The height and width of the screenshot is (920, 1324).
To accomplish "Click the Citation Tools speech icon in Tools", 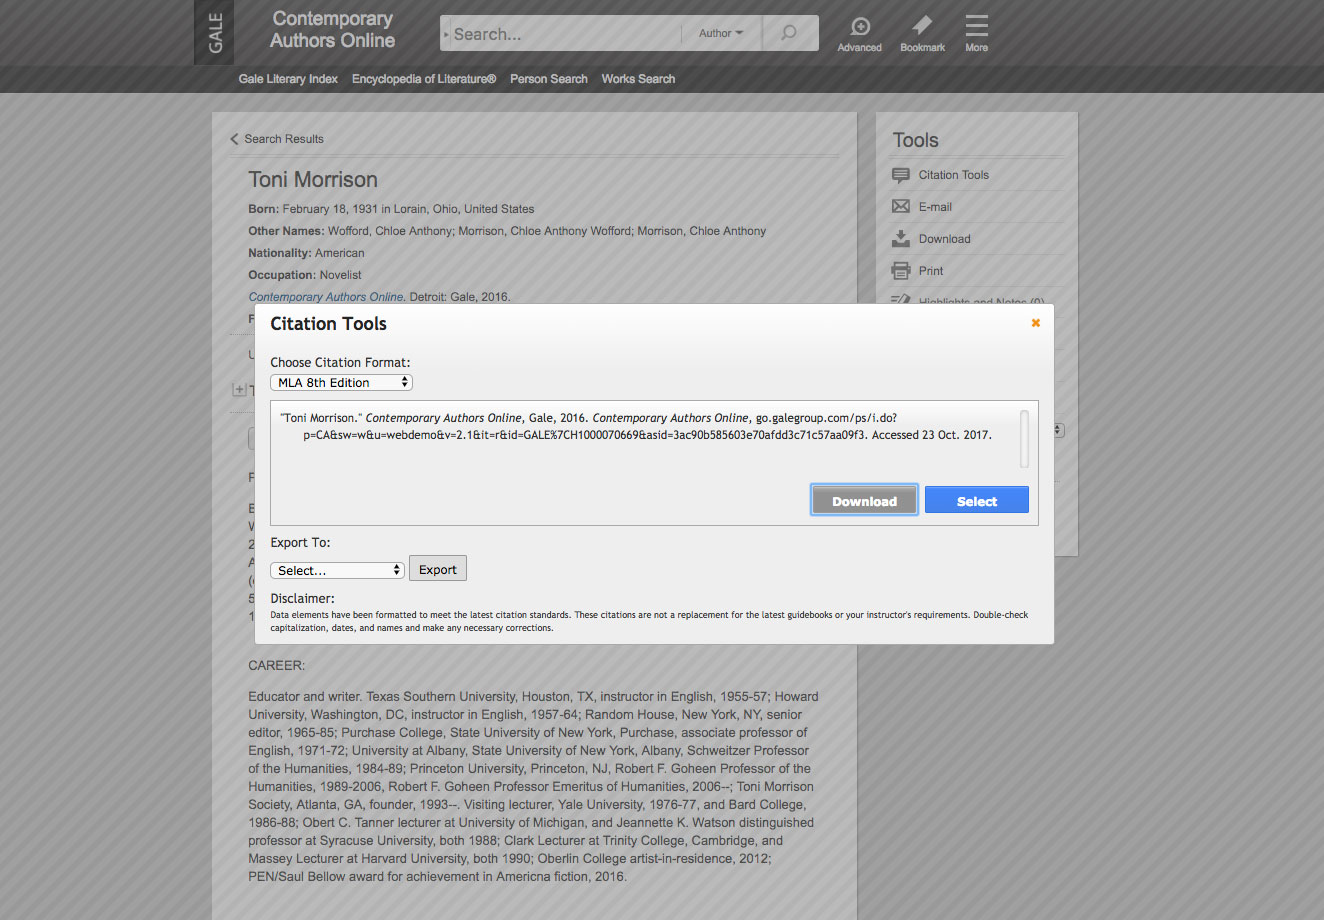I will 901,175.
